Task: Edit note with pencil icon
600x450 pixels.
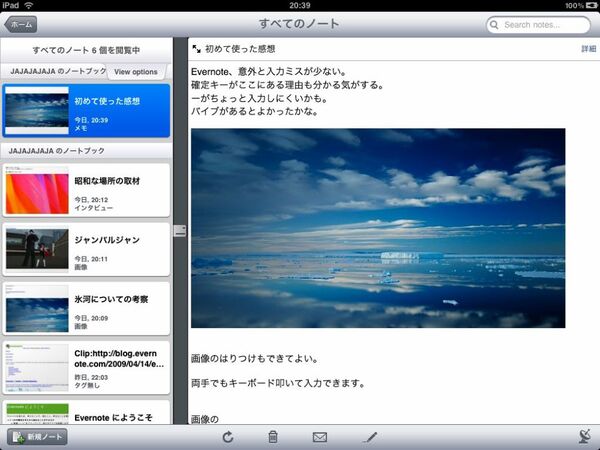Action: coord(370,437)
